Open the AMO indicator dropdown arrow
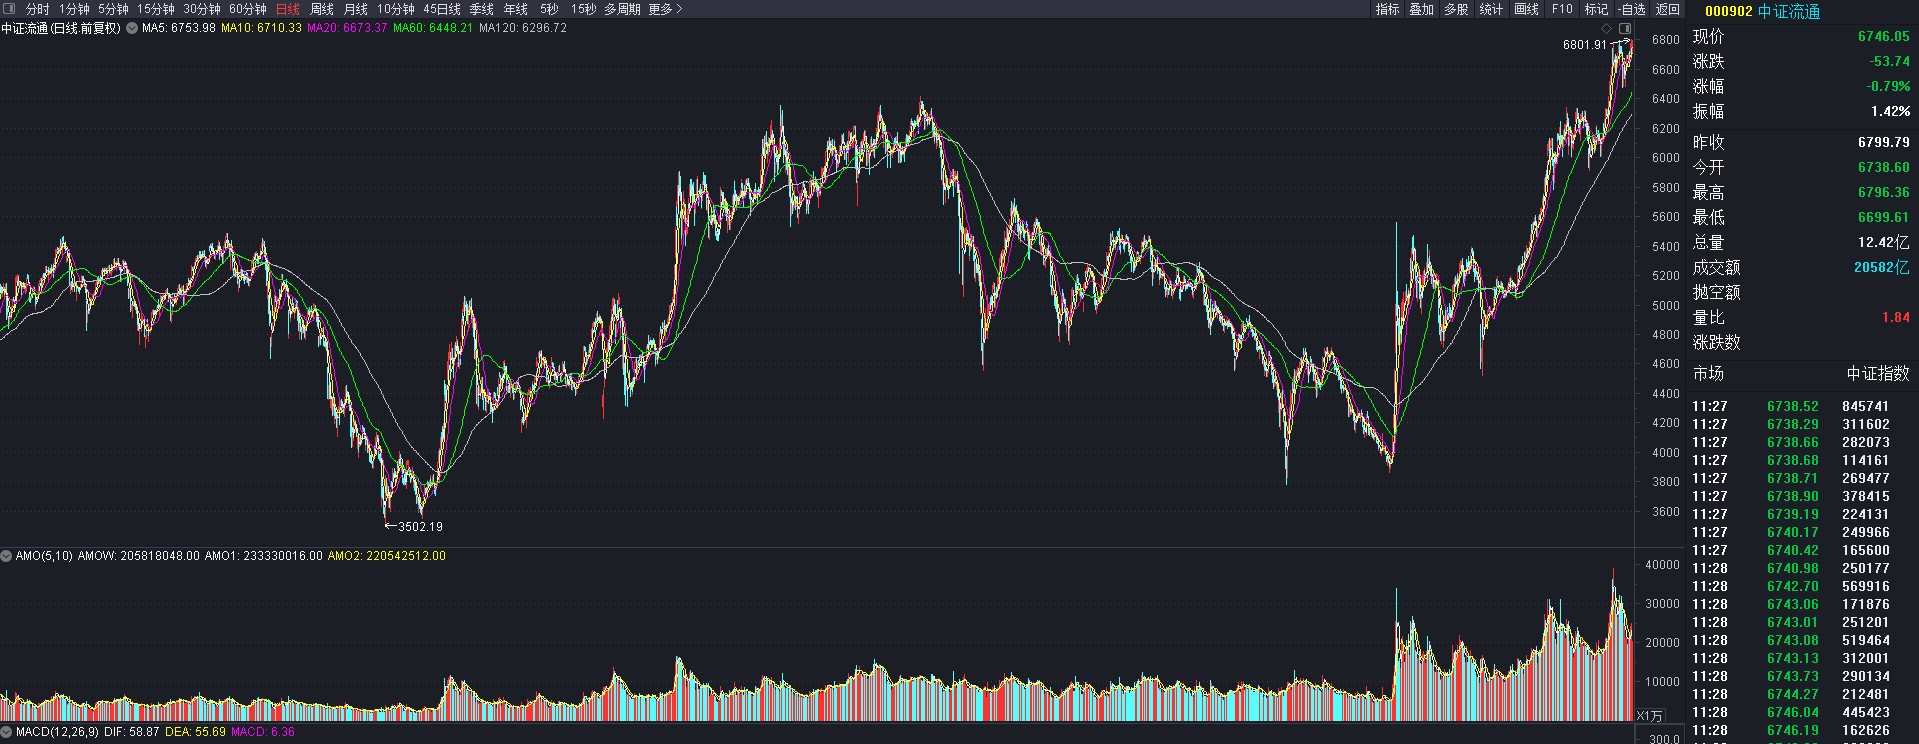The width and height of the screenshot is (1919, 744). pos(7,555)
